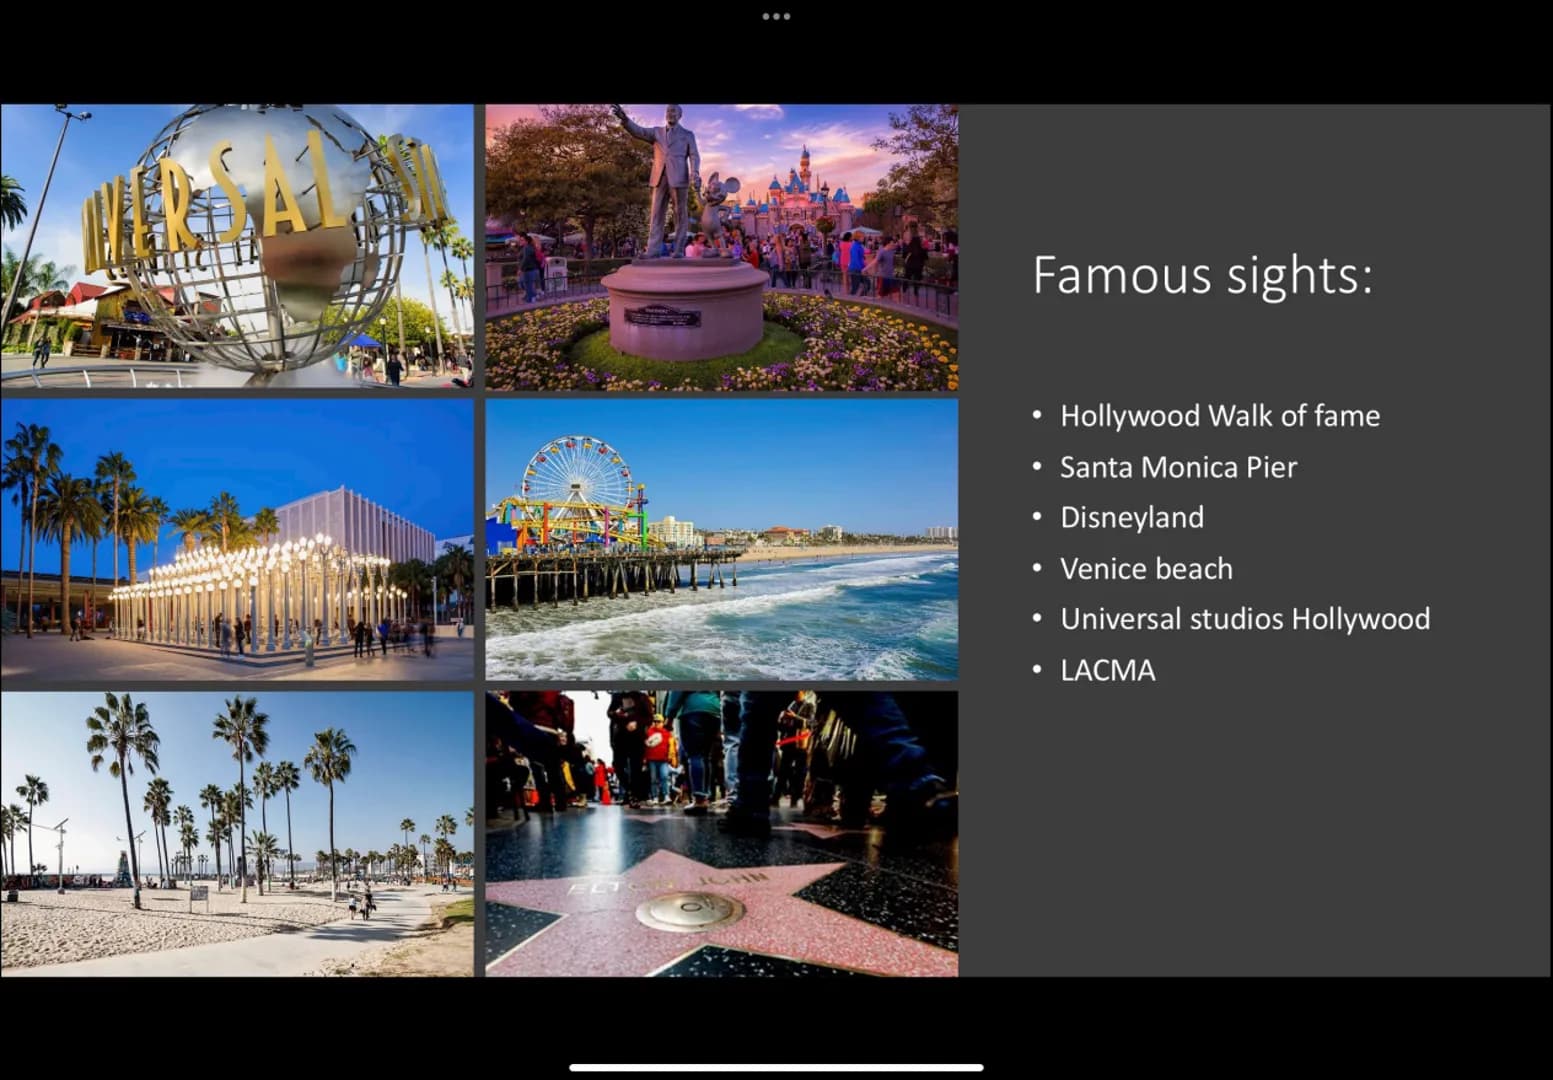Click the 'Disneyland' bullet text
The image size is (1553, 1080).
(1131, 518)
